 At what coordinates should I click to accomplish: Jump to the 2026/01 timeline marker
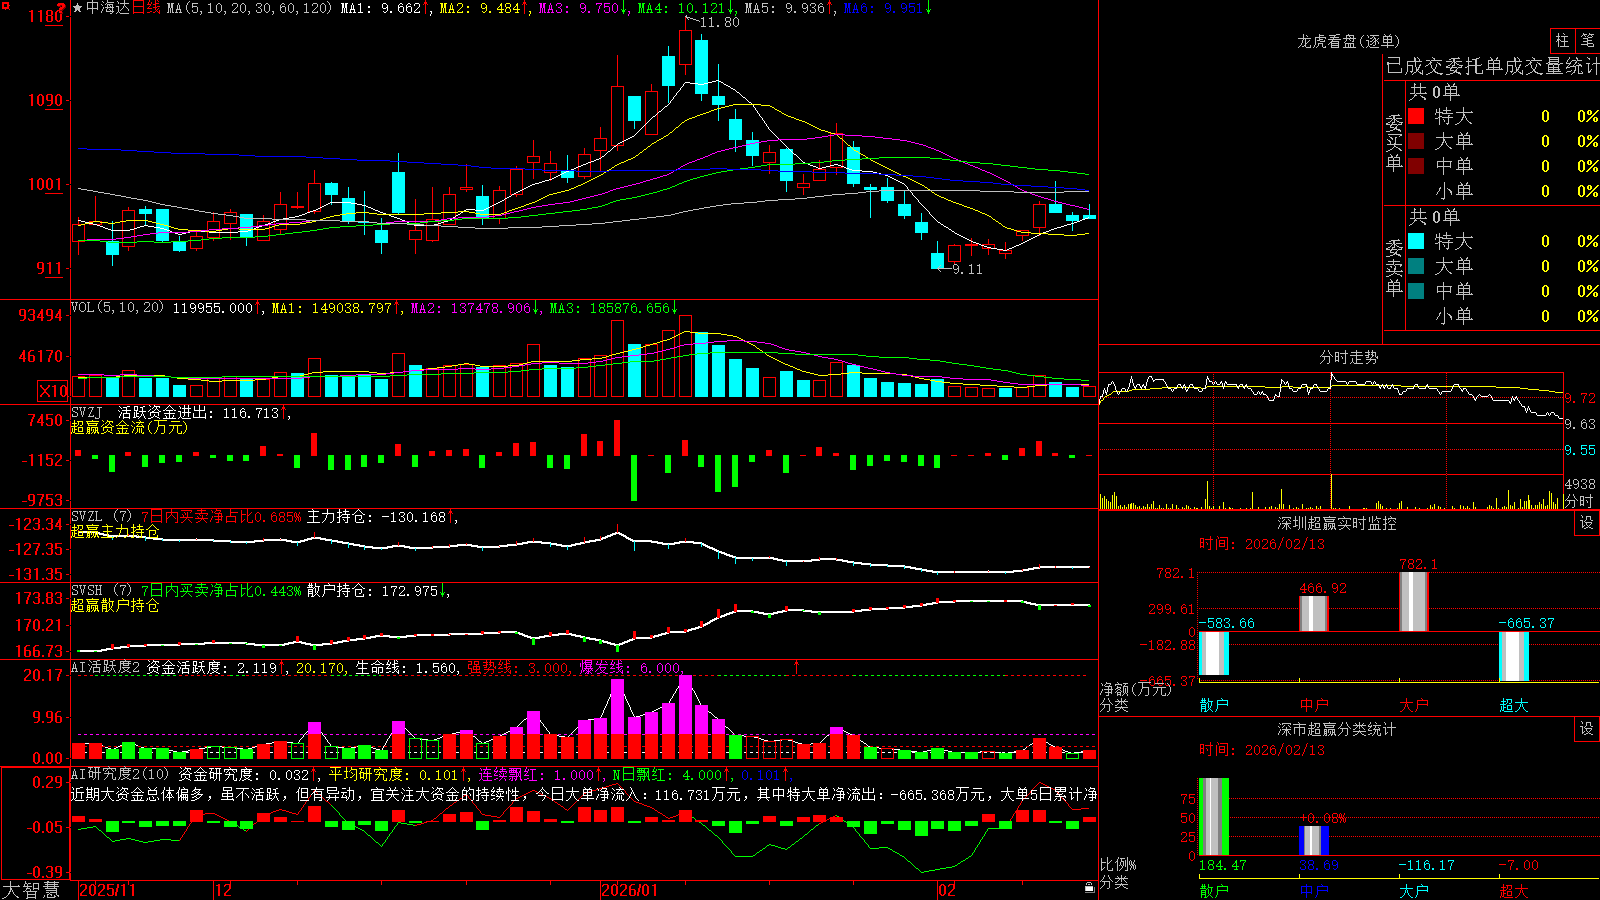tap(629, 890)
